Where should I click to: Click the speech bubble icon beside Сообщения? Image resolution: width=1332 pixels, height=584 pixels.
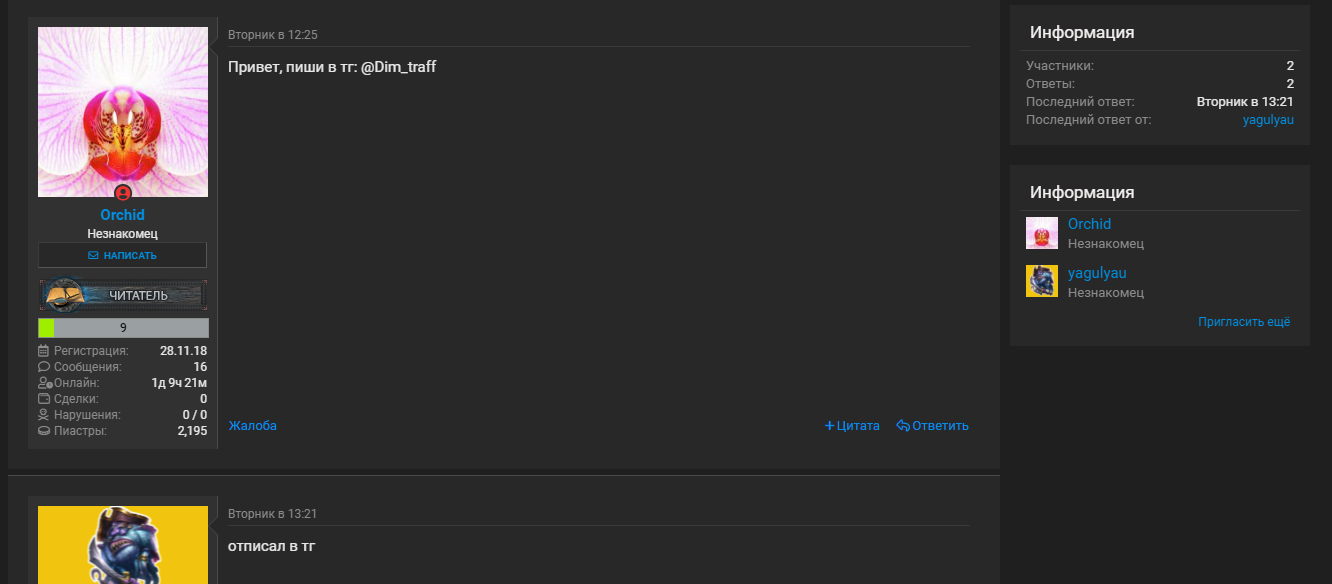coord(44,367)
